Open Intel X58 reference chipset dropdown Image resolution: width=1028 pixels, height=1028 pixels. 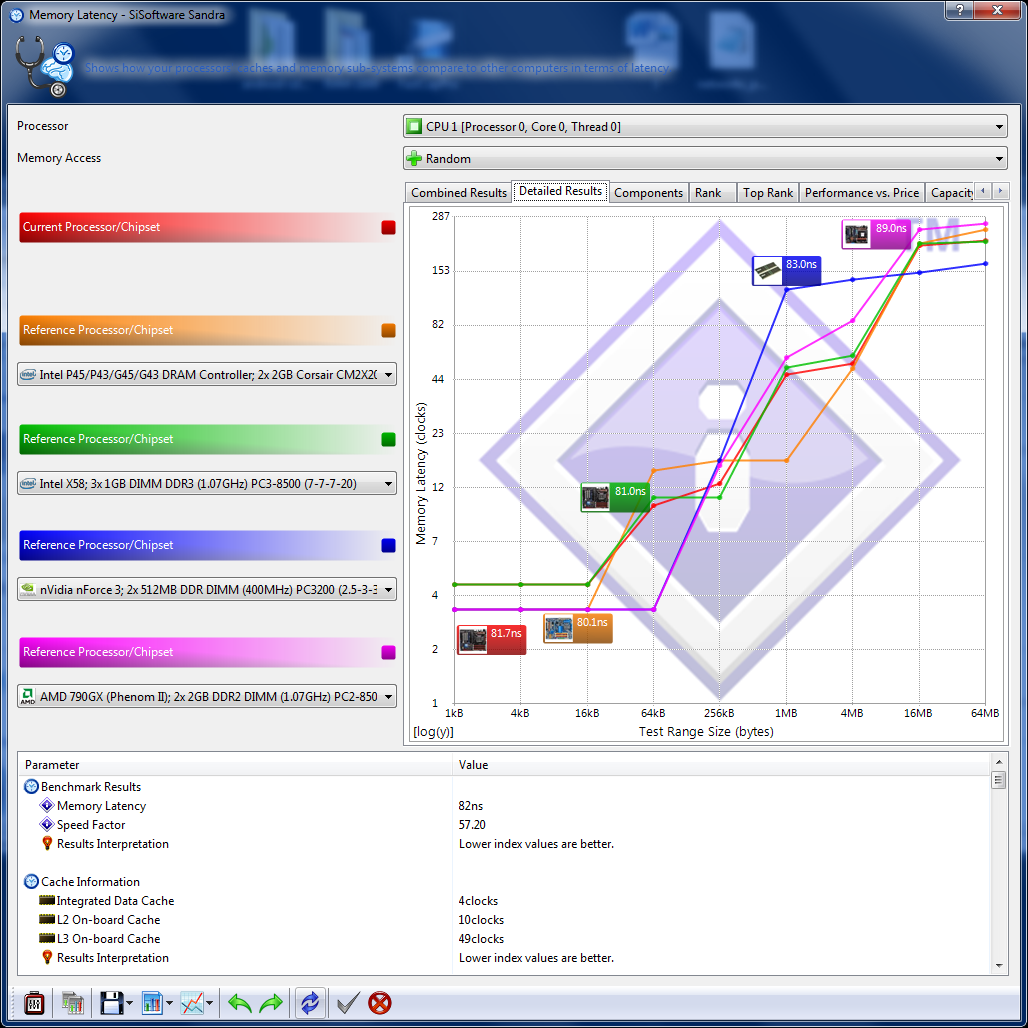(207, 484)
